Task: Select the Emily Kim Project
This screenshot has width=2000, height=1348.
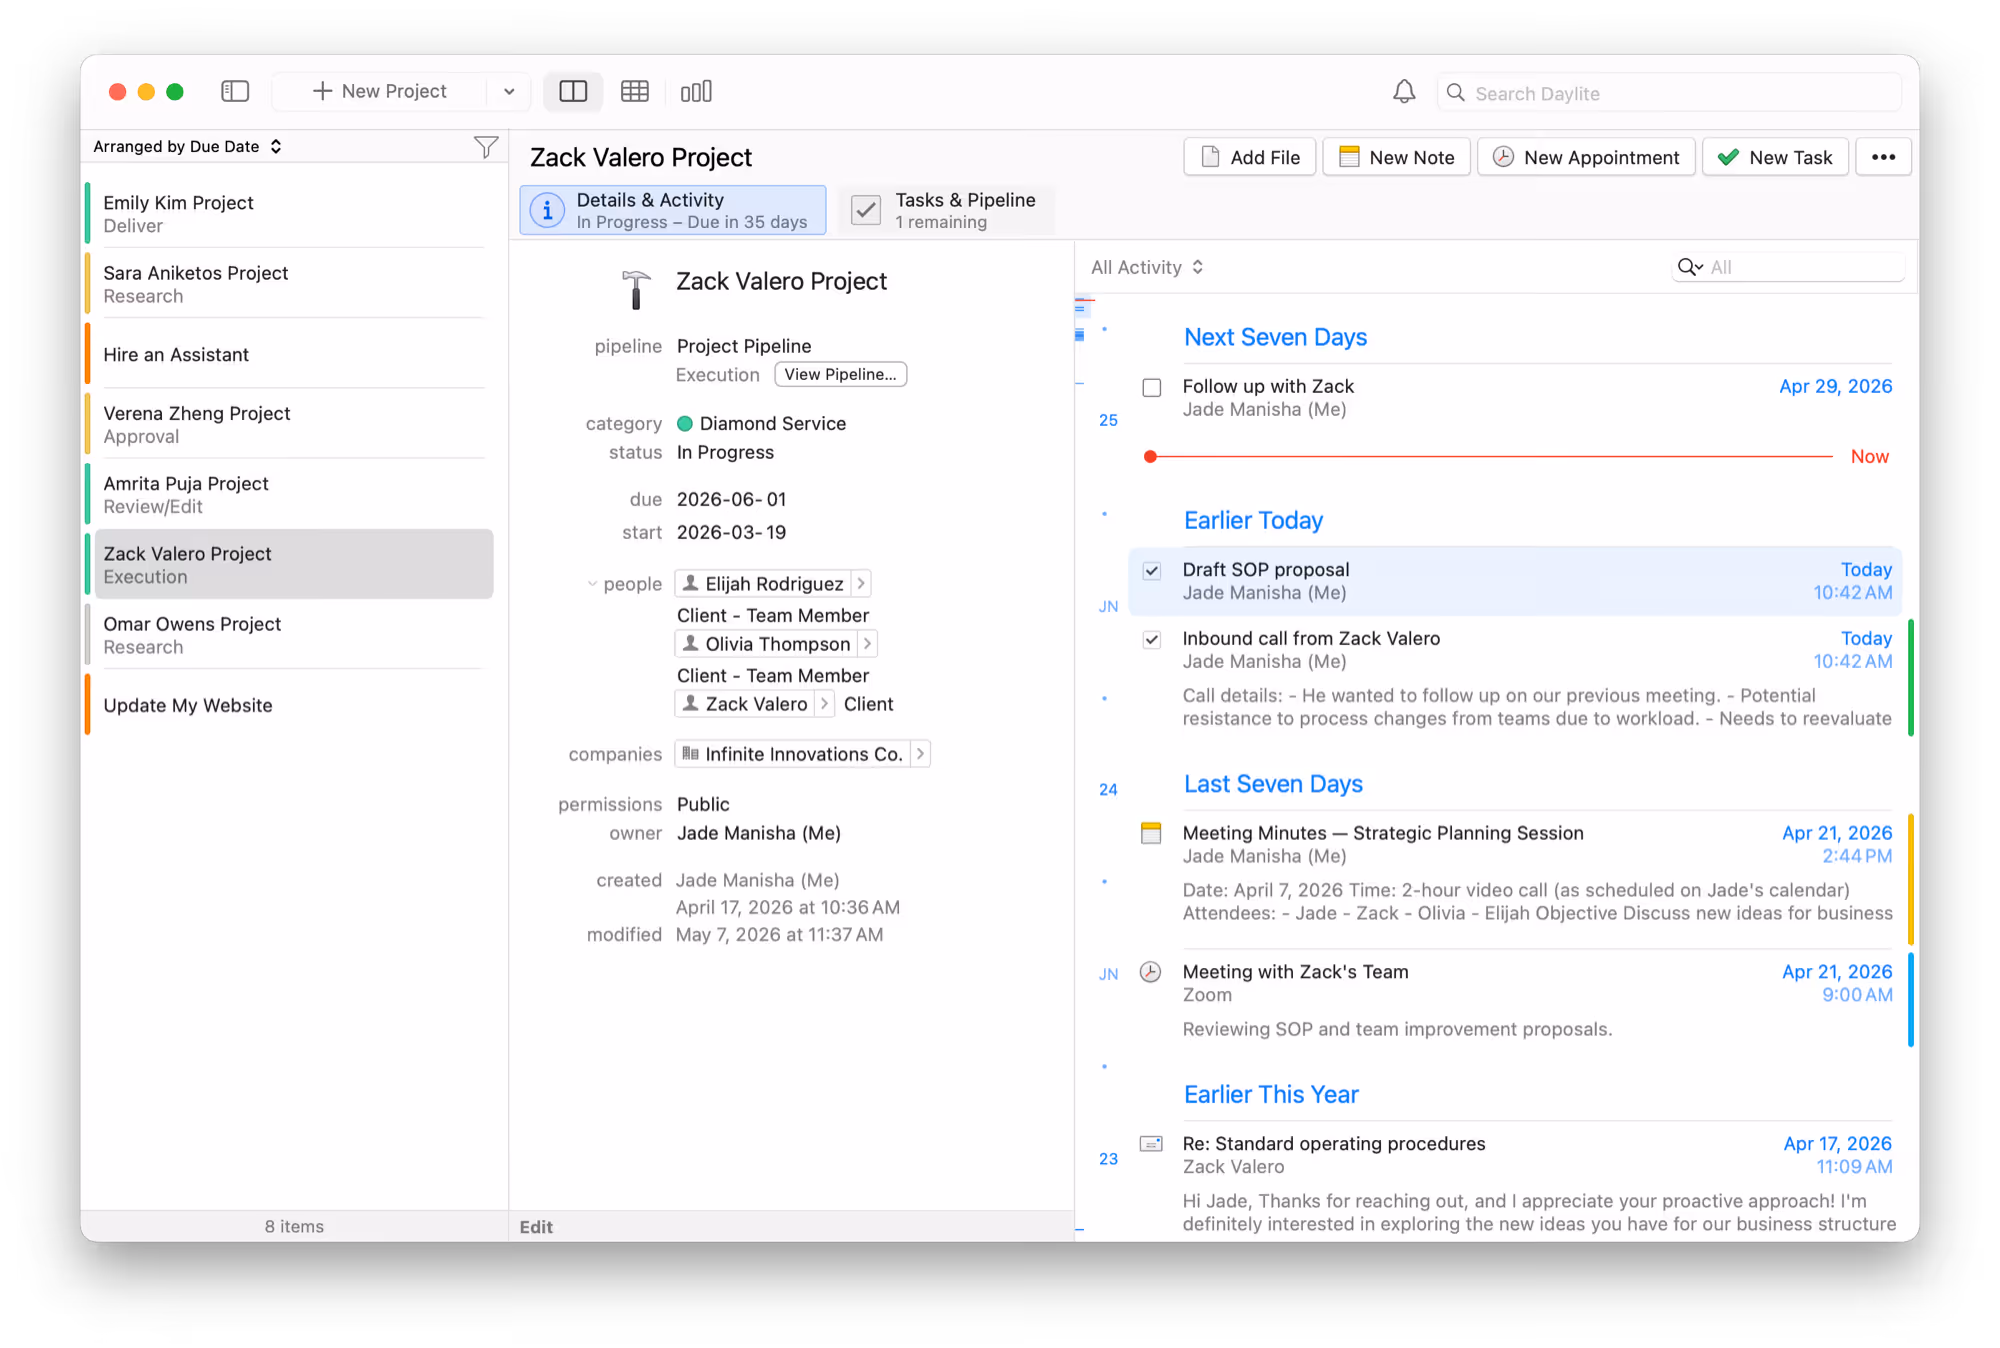Action: point(293,213)
